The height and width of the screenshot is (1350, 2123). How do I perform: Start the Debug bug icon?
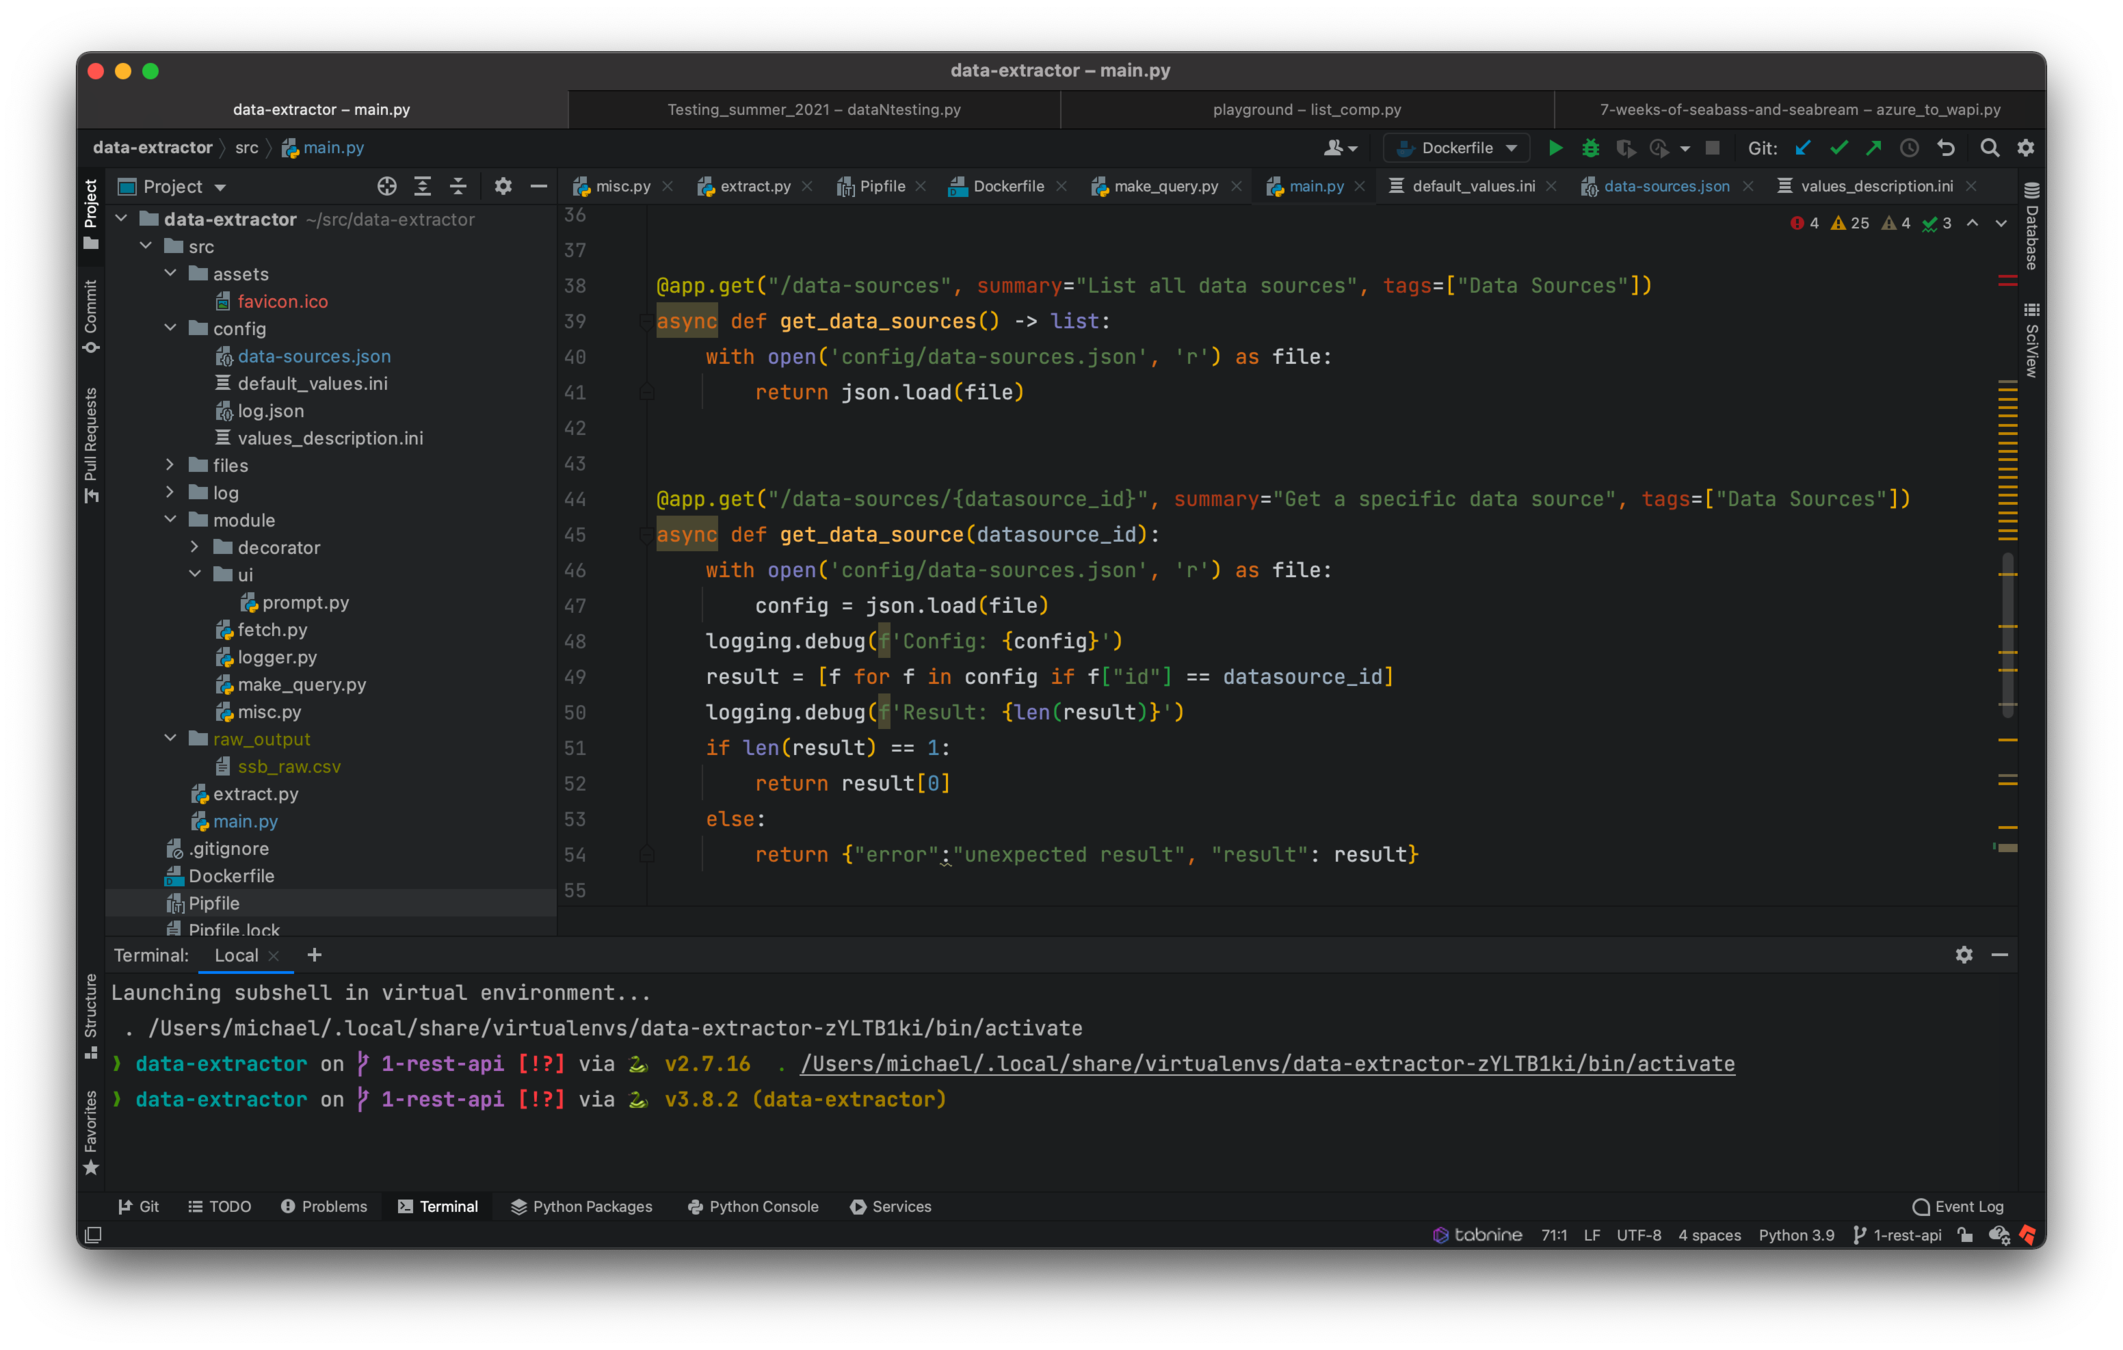(1590, 148)
